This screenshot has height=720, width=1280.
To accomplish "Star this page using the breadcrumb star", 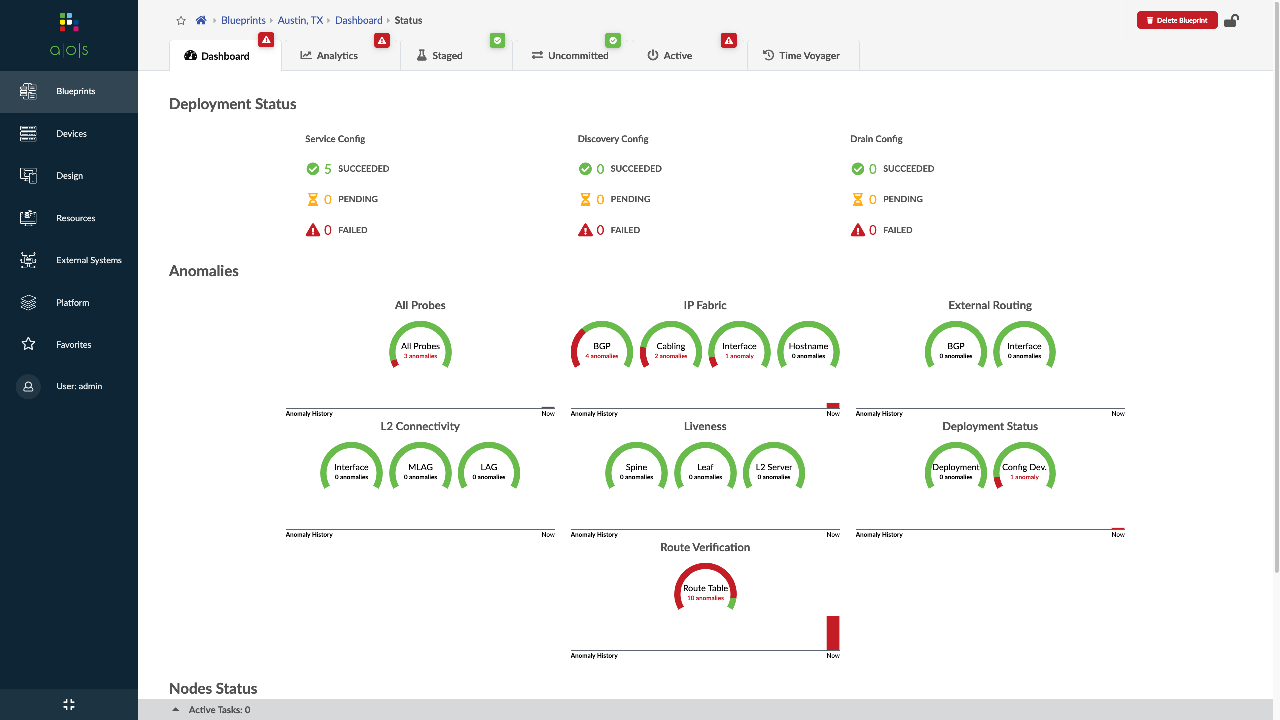I will click(180, 19).
